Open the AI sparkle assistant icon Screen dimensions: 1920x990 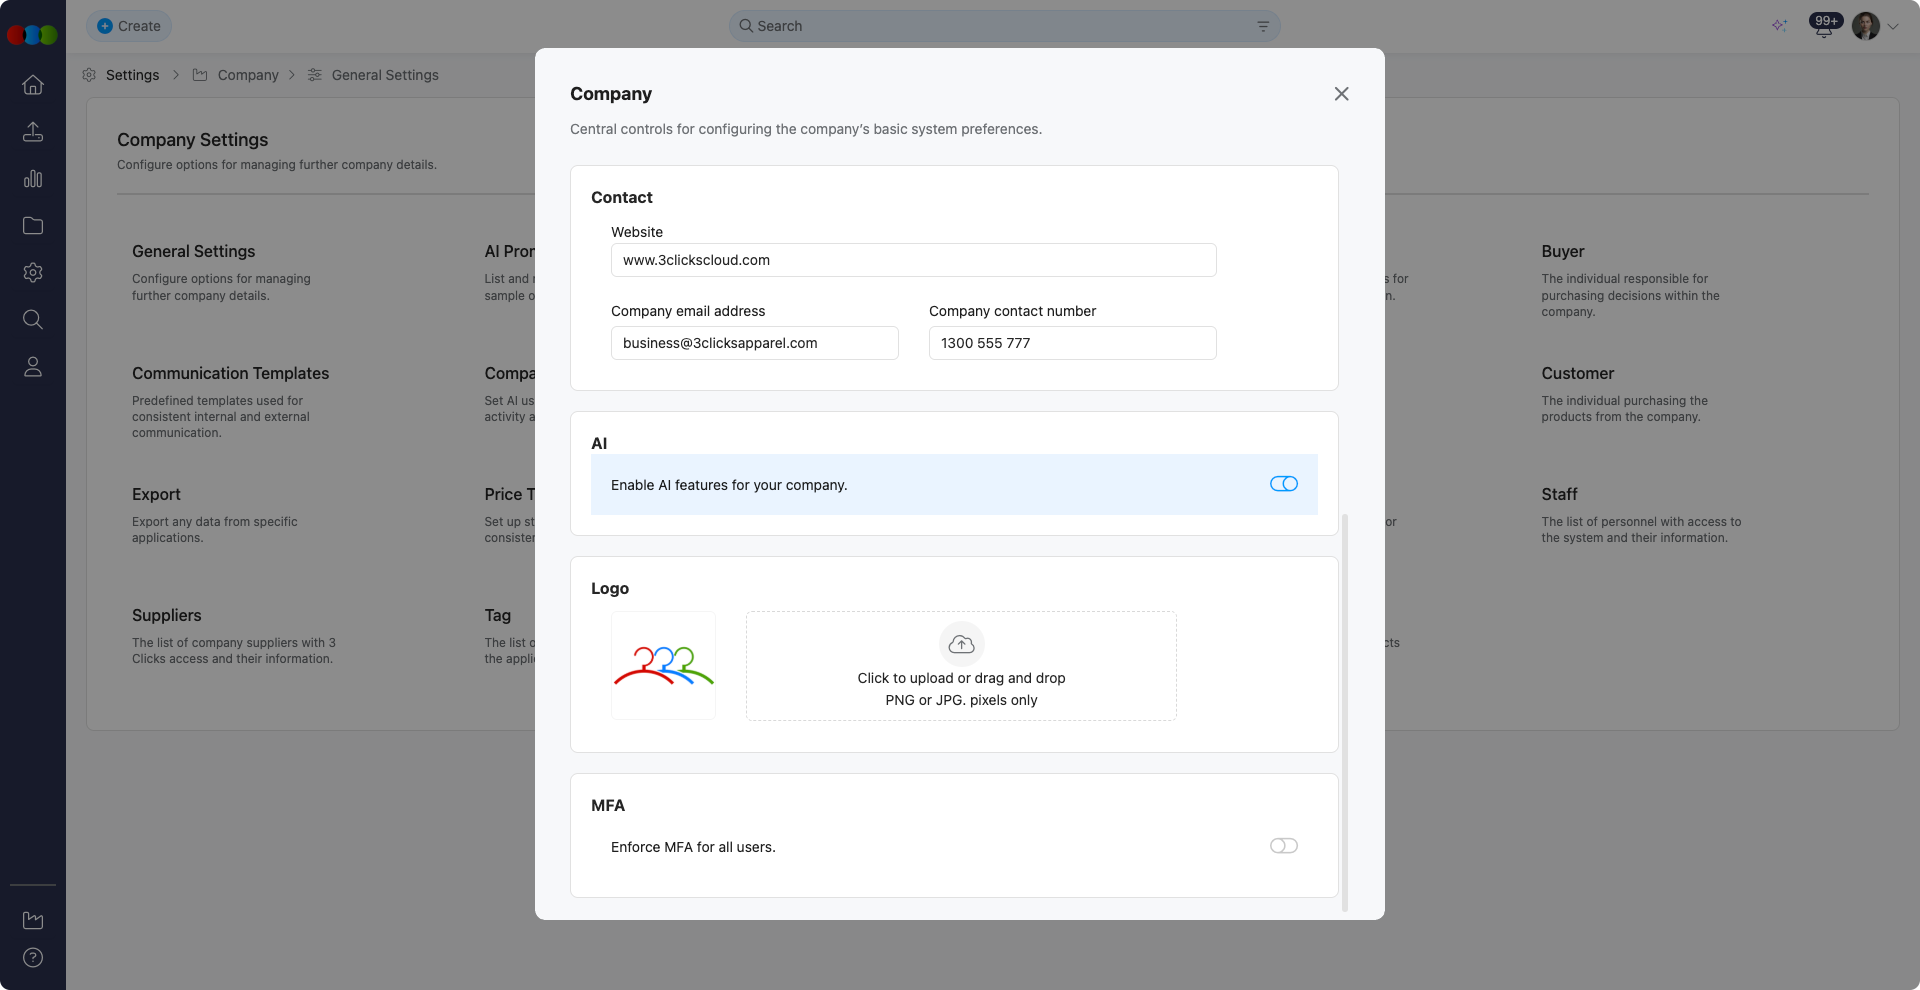pyautogui.click(x=1780, y=25)
